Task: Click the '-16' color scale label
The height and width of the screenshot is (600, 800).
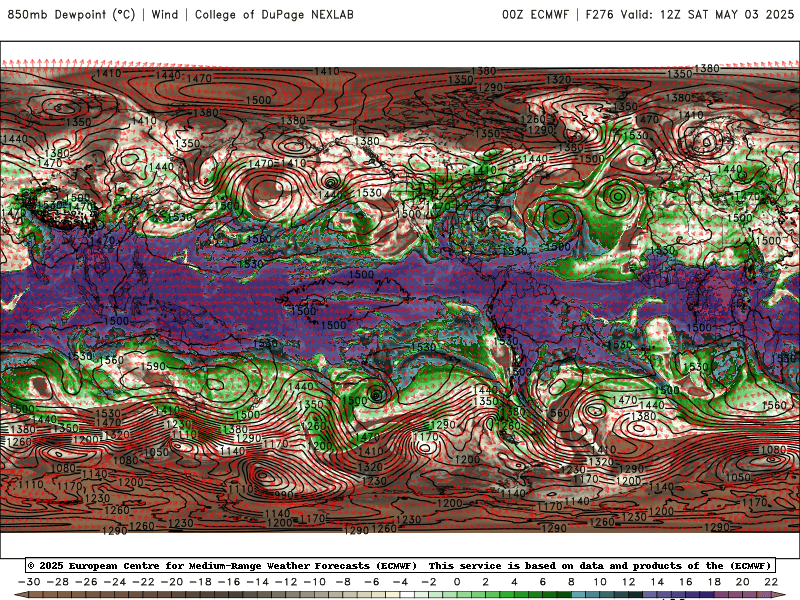Action: [x=229, y=582]
